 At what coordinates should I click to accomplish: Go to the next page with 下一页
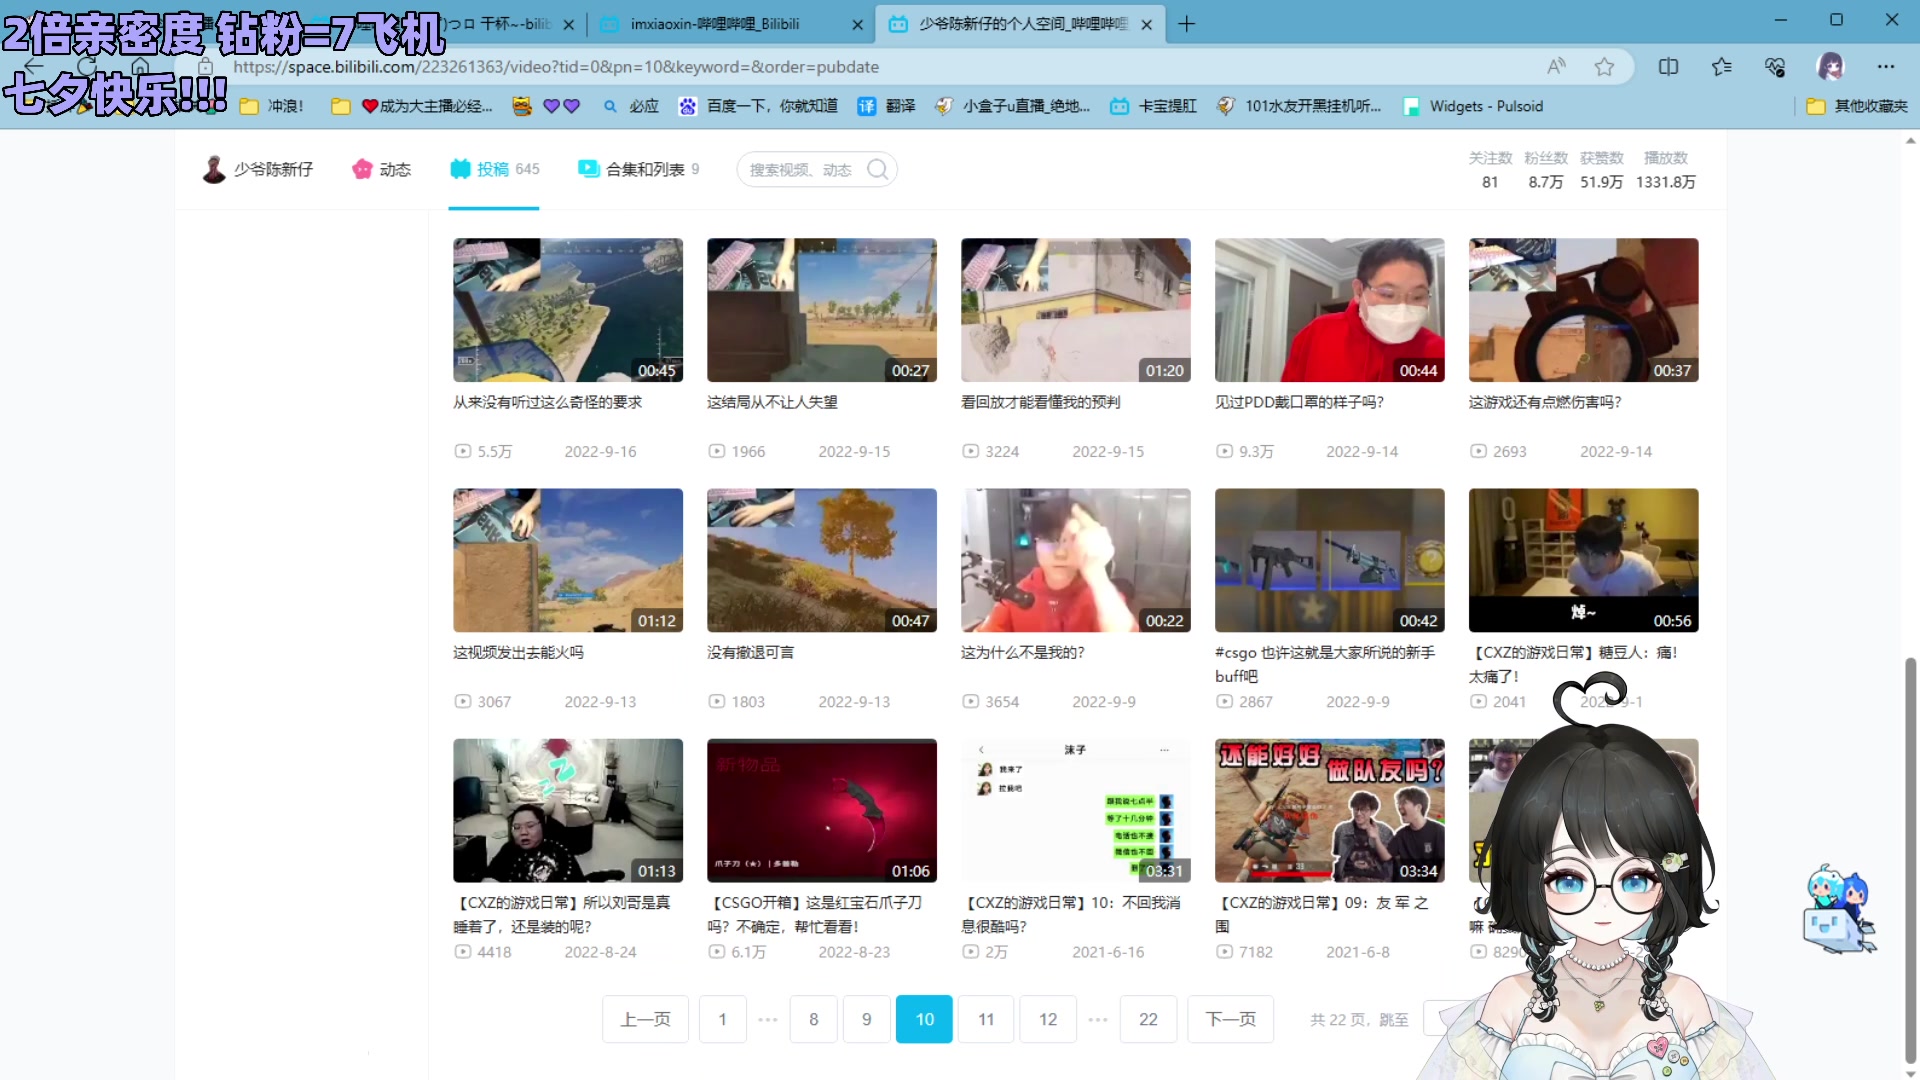1230,1019
